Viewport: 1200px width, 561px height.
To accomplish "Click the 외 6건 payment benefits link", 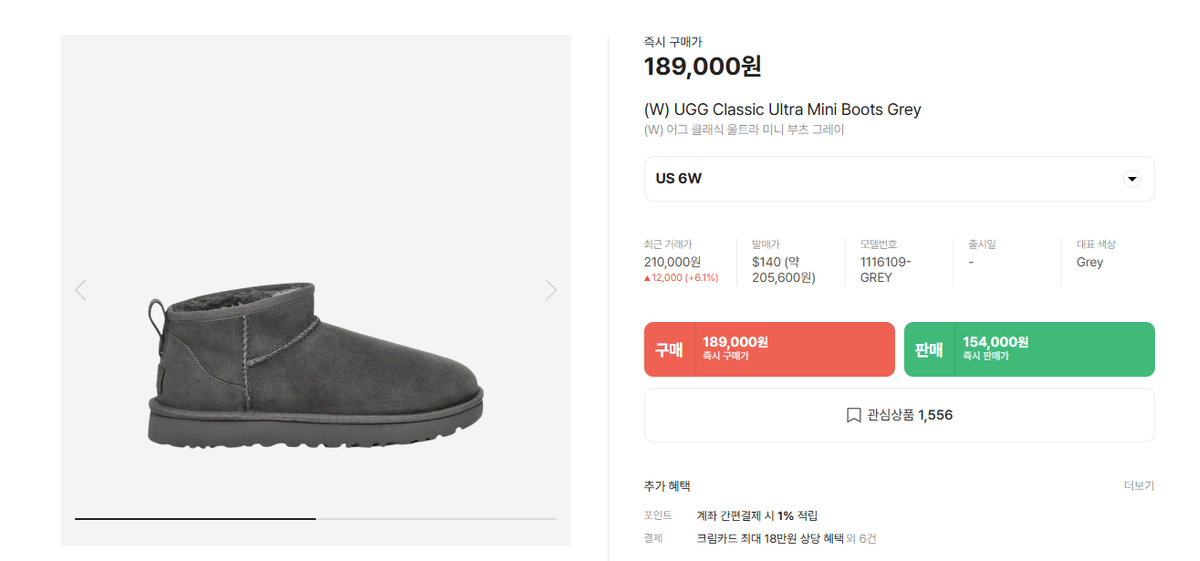I will click(x=861, y=538).
